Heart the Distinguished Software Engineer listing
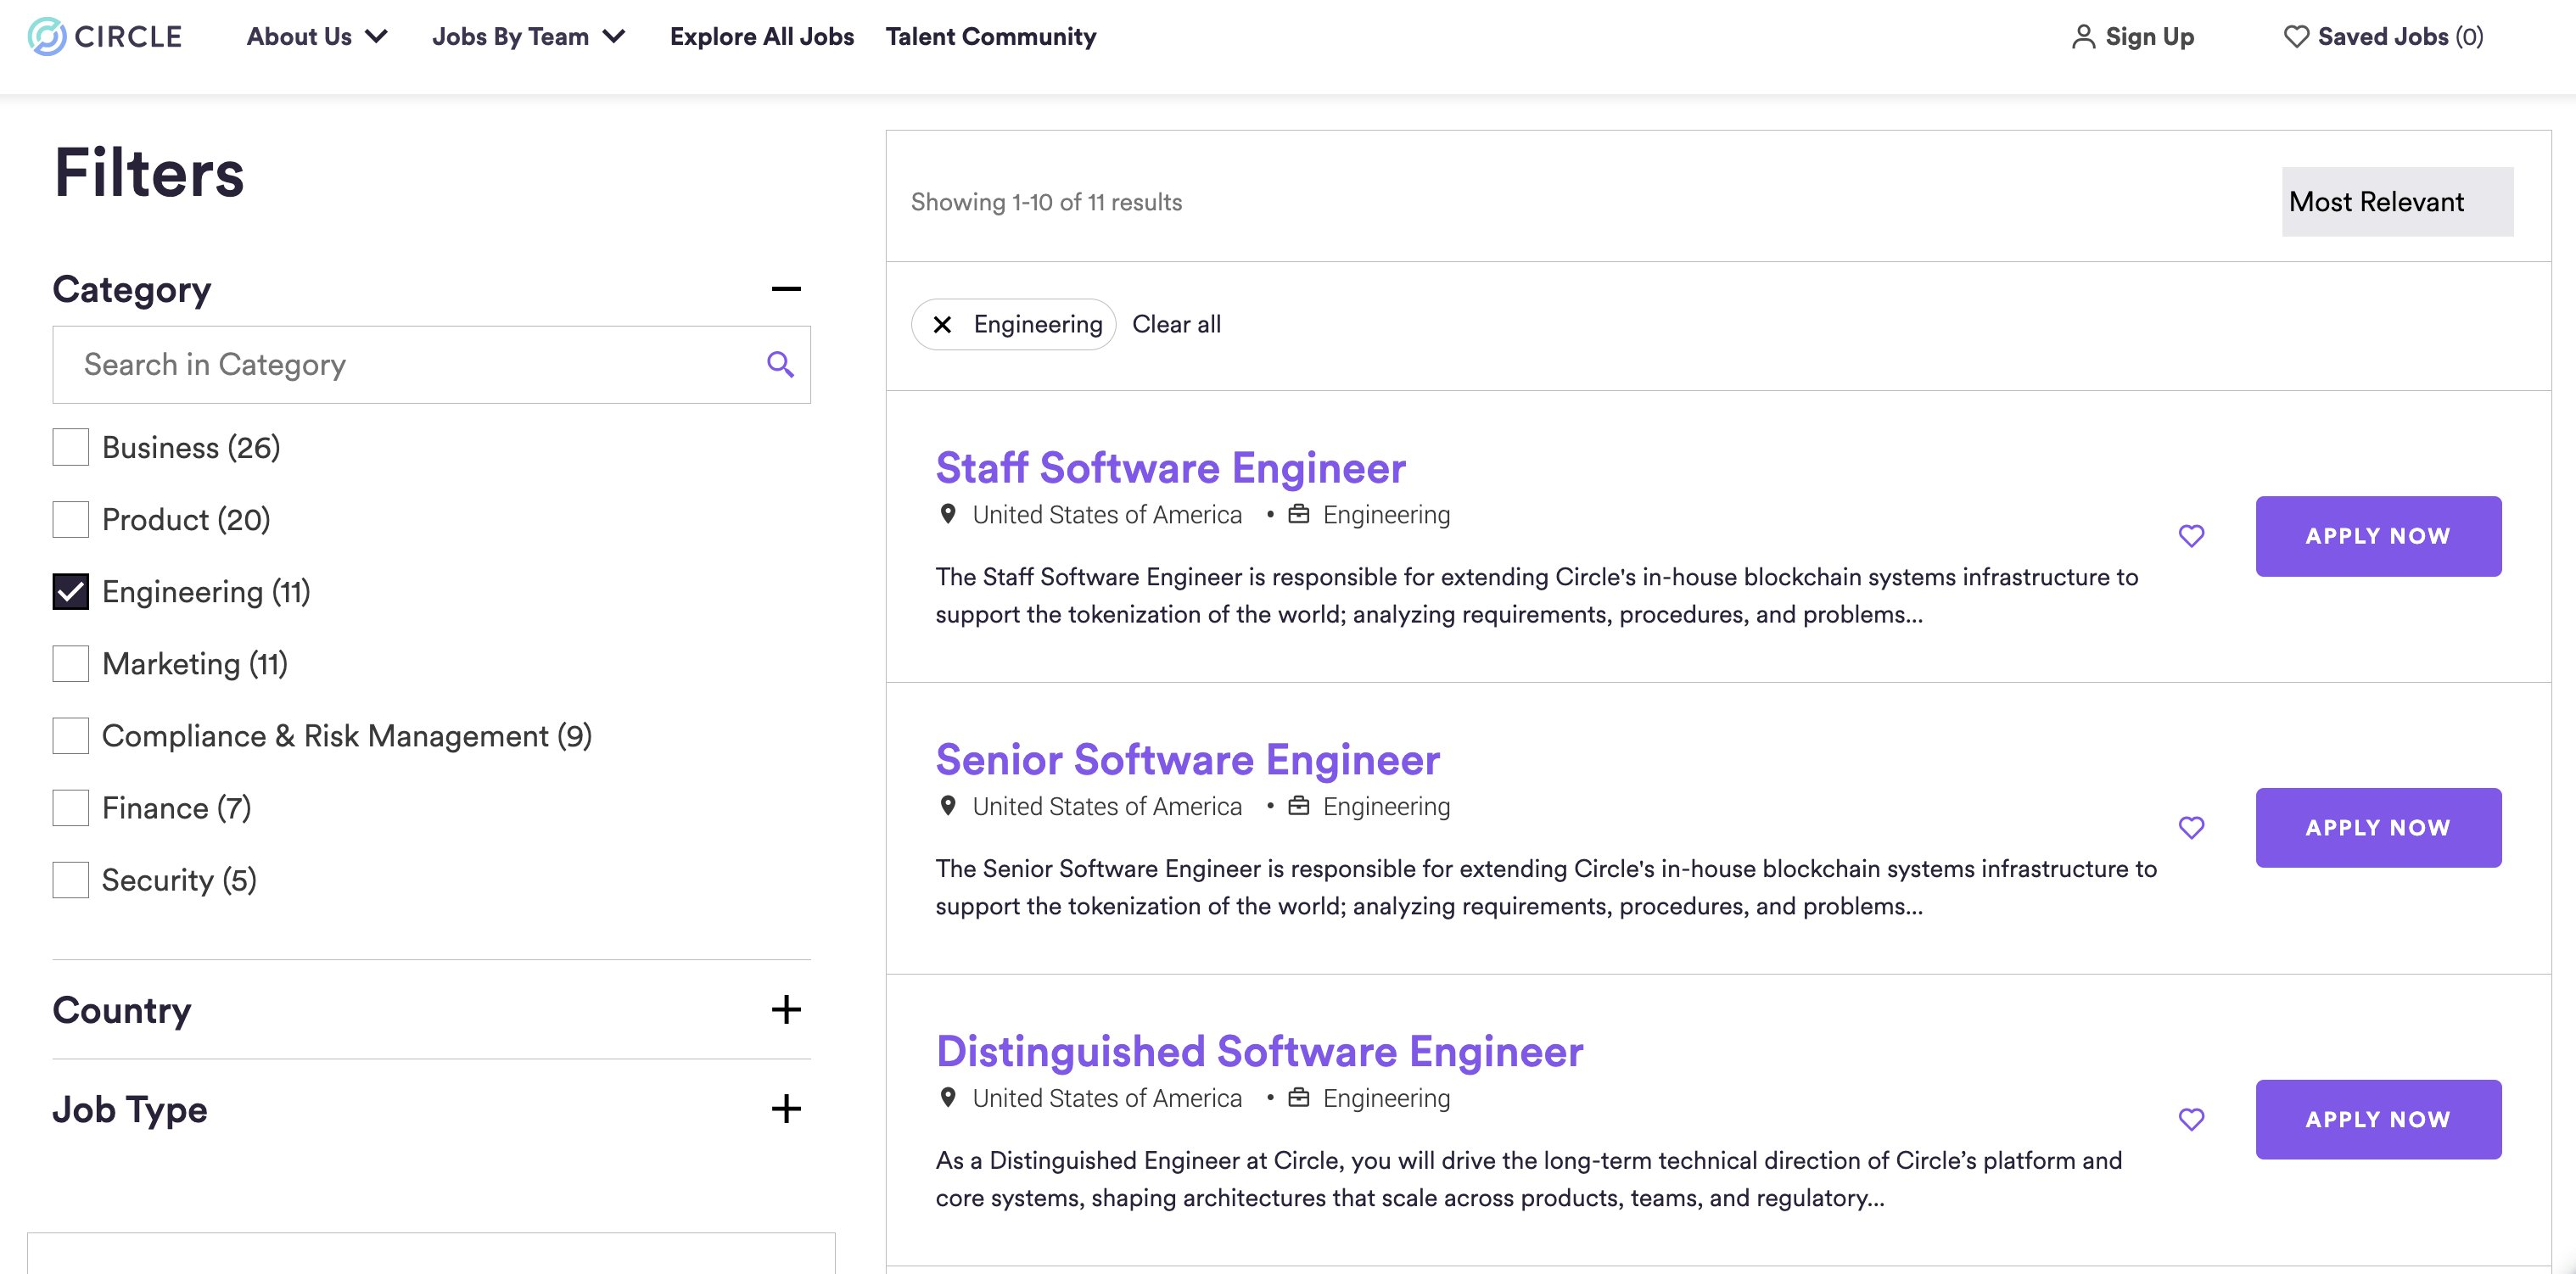The height and width of the screenshot is (1274, 2576). (x=2191, y=1120)
